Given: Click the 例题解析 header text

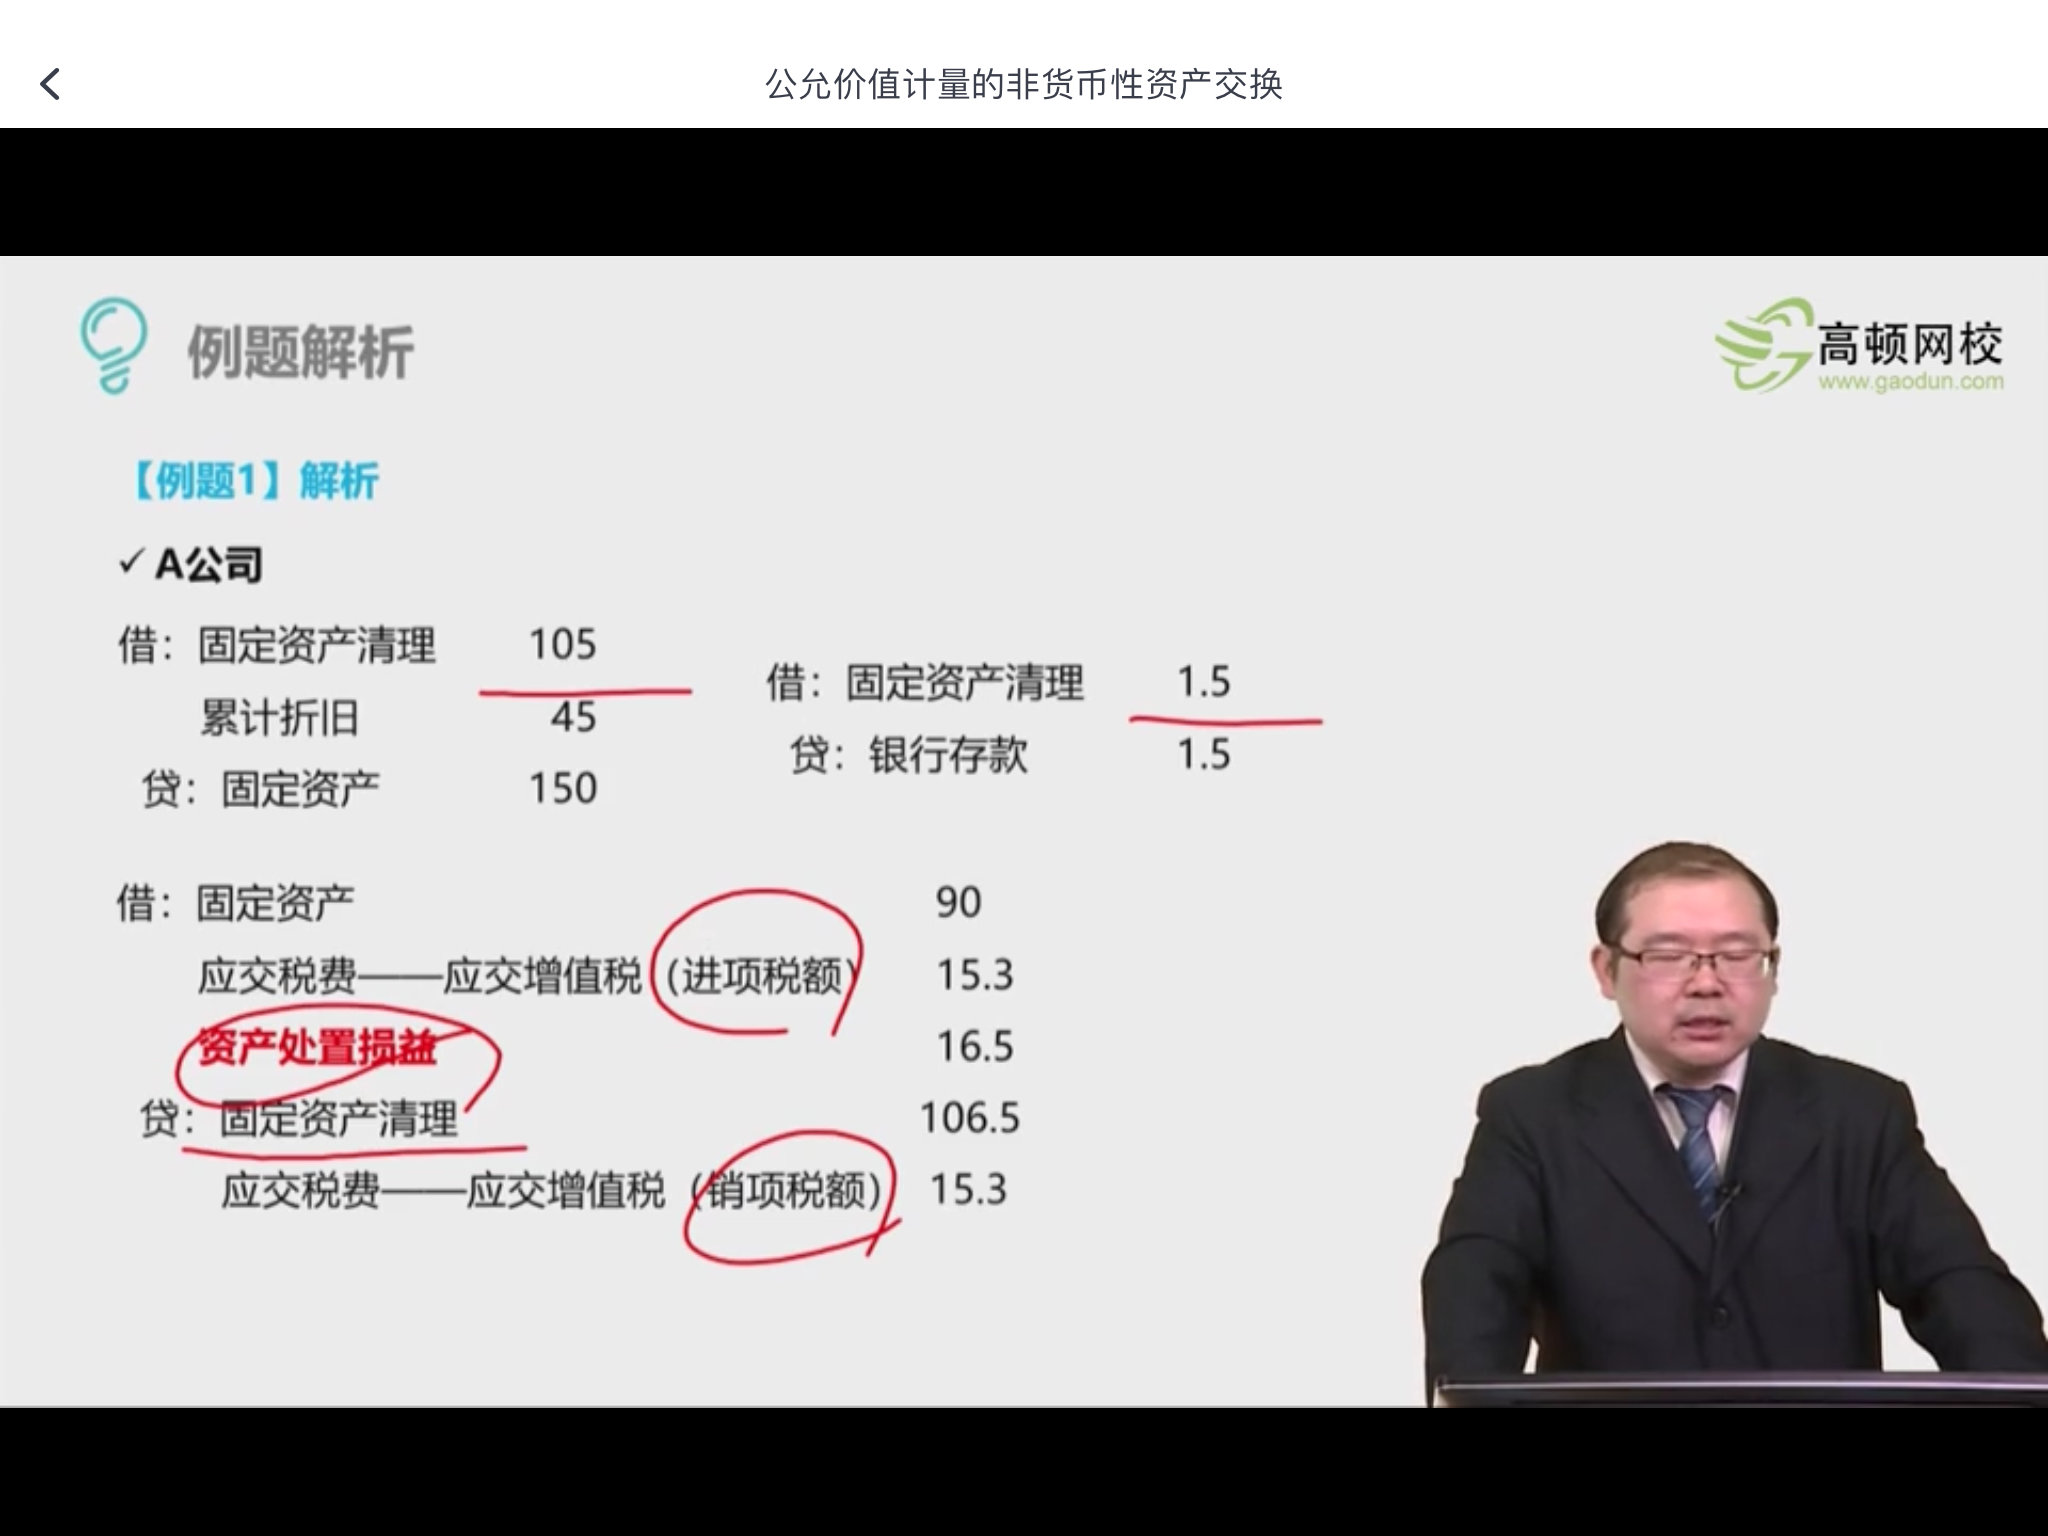Looking at the screenshot, I should point(300,348).
